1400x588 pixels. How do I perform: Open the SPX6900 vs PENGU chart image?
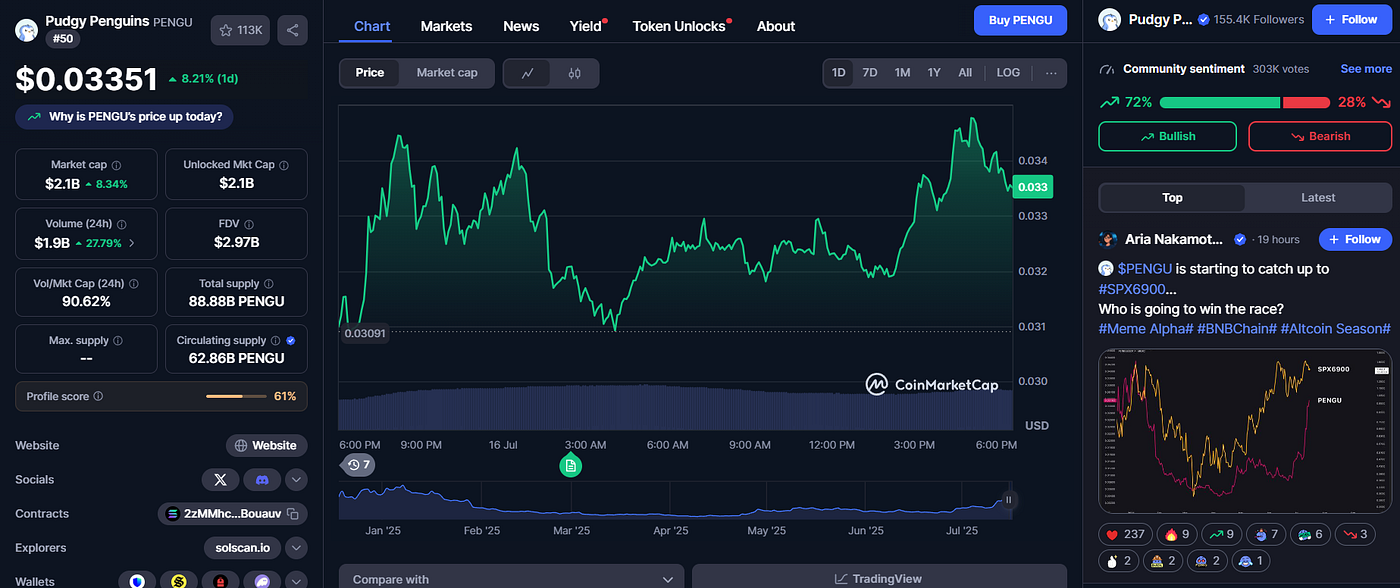click(1245, 431)
